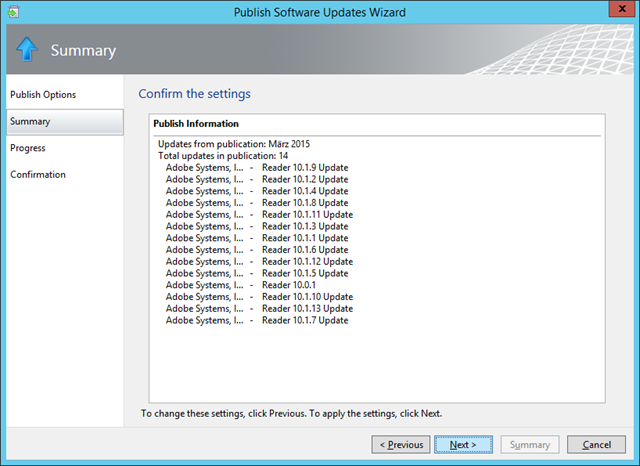Viewport: 640px width, 466px height.
Task: Select the Reader 10.1.1 Update row
Action: 257,238
